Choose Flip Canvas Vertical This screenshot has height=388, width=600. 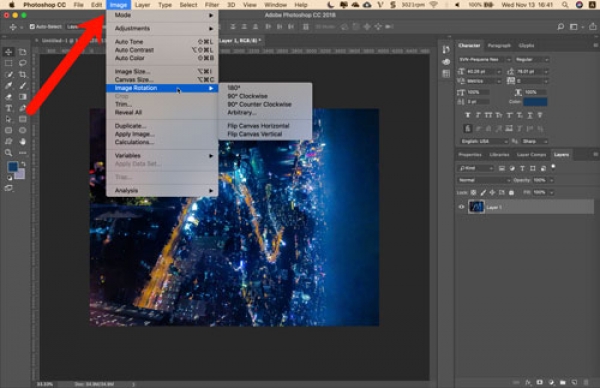[x=255, y=134]
